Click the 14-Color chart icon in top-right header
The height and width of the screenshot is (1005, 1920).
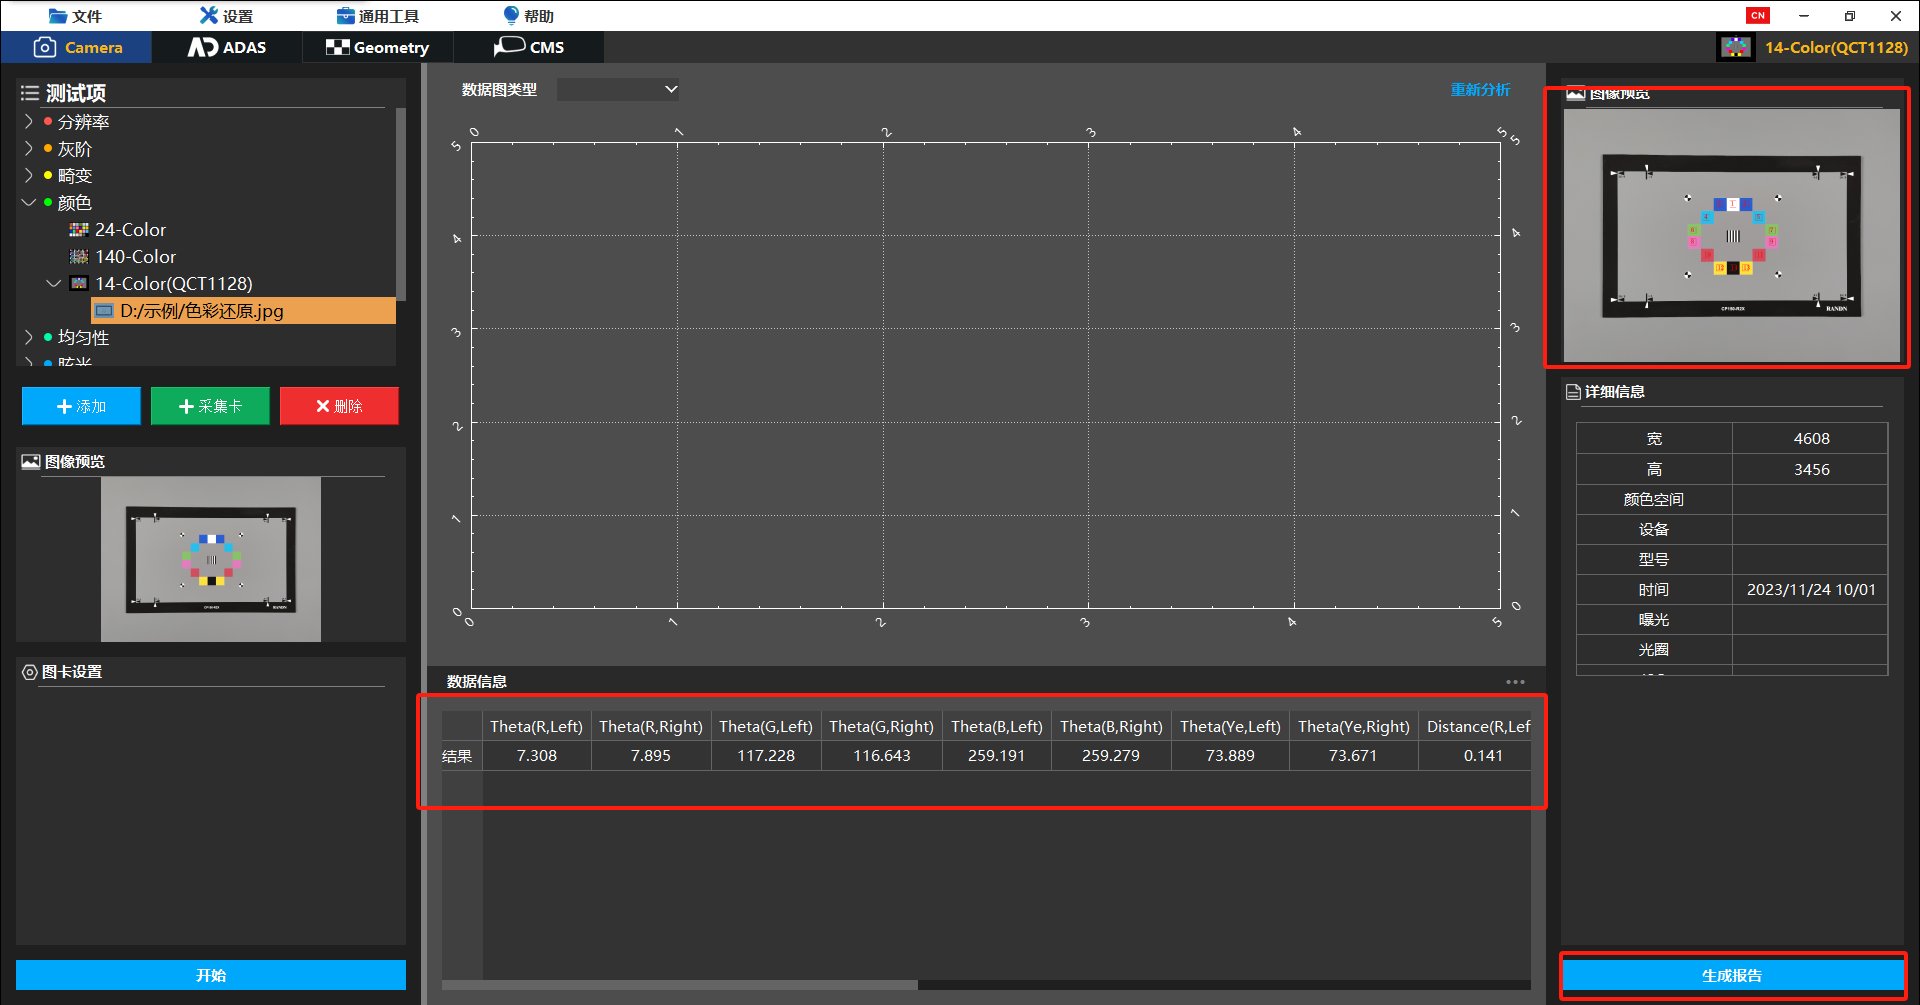point(1735,47)
